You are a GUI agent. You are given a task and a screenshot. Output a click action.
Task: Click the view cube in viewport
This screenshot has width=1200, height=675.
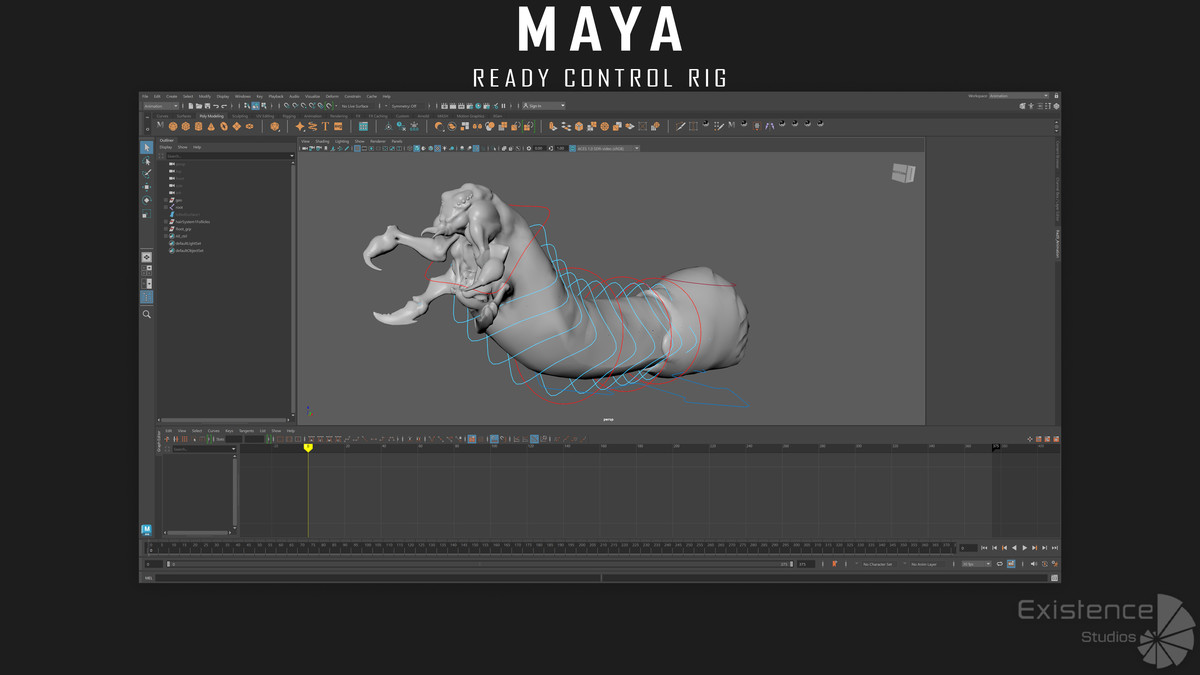click(903, 173)
